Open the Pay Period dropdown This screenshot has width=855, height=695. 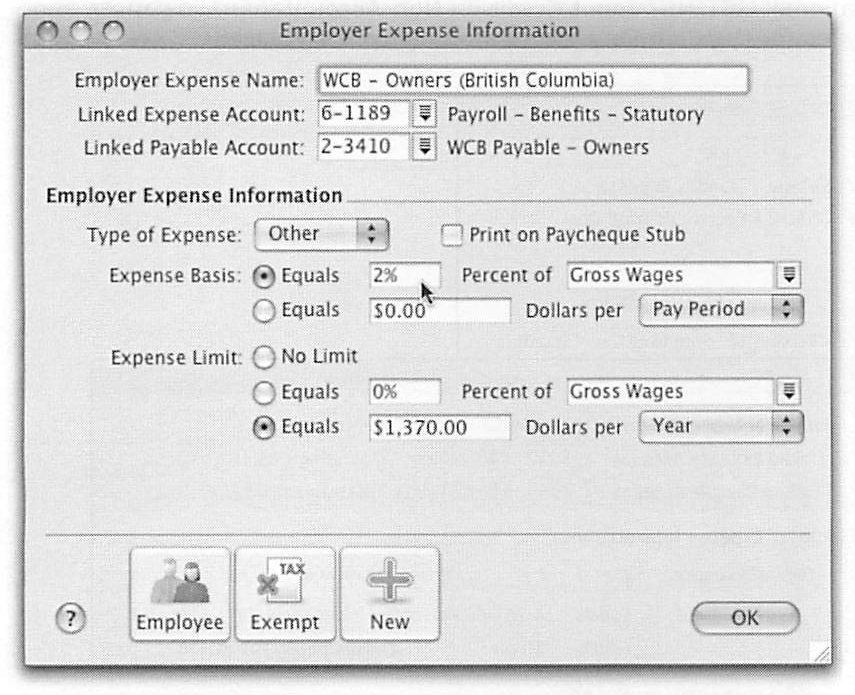(721, 310)
